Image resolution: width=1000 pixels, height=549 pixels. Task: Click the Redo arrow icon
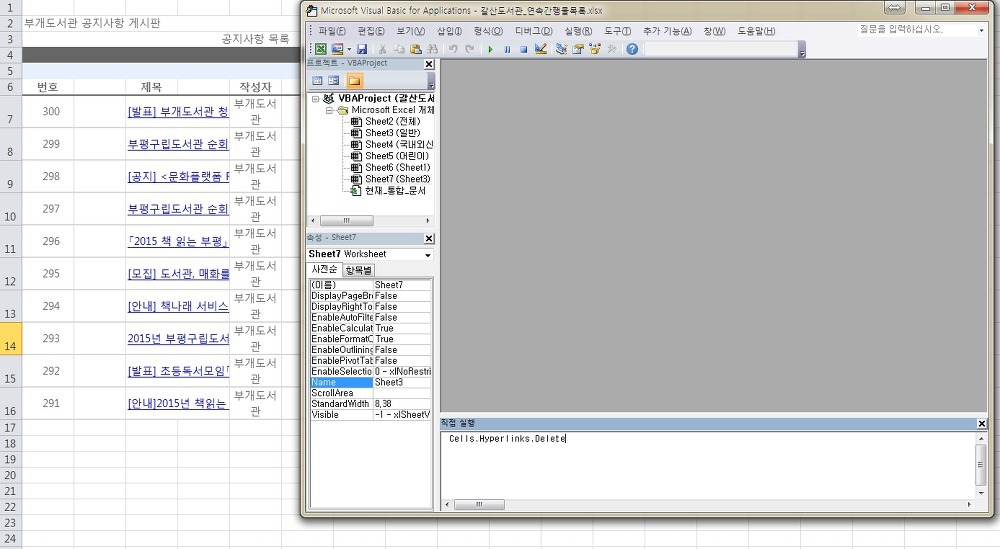469,49
